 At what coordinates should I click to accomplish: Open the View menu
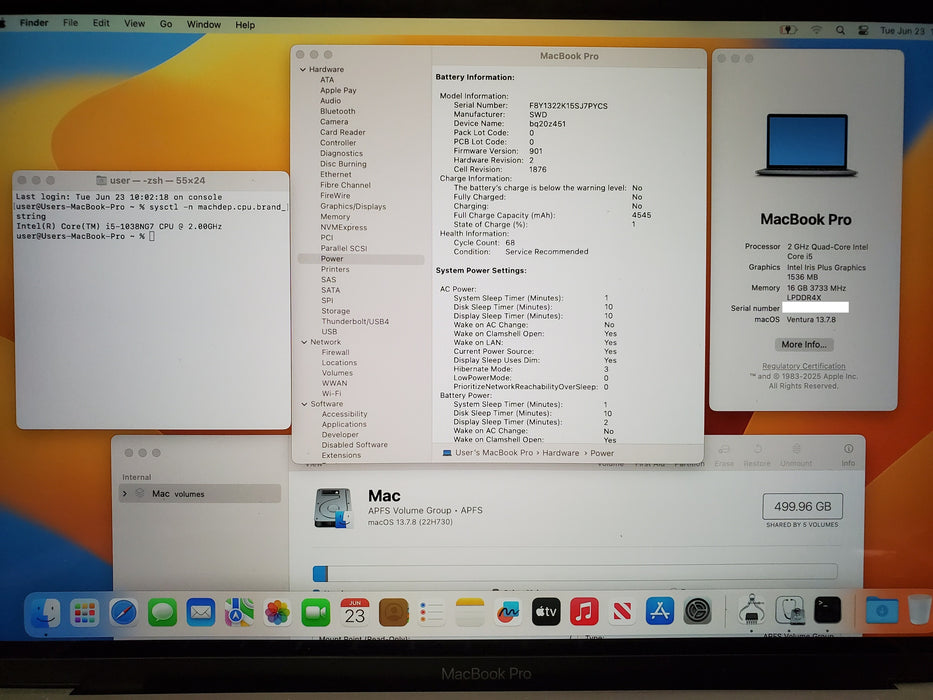(x=134, y=23)
